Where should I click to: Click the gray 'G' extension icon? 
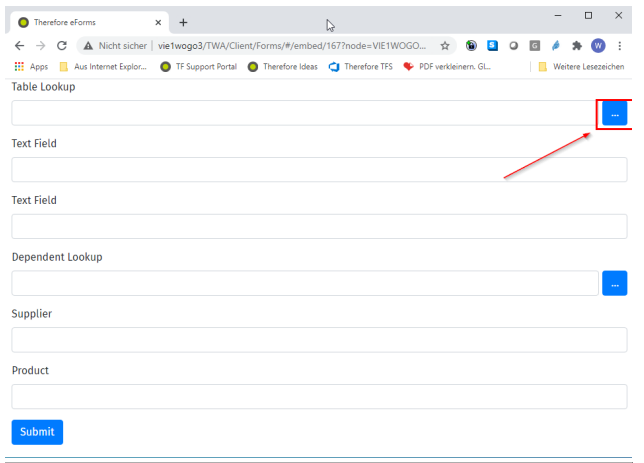pyautogui.click(x=534, y=46)
